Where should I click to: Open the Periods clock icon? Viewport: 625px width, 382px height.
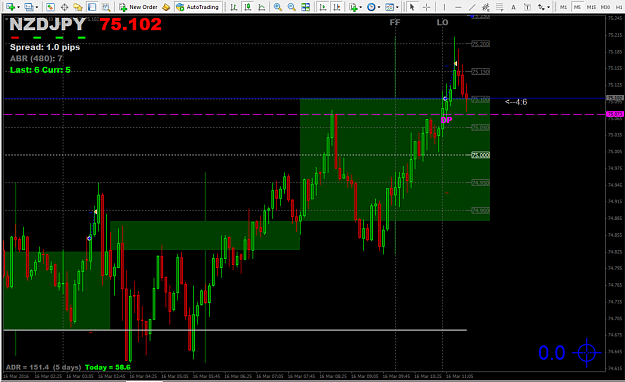(371, 7)
